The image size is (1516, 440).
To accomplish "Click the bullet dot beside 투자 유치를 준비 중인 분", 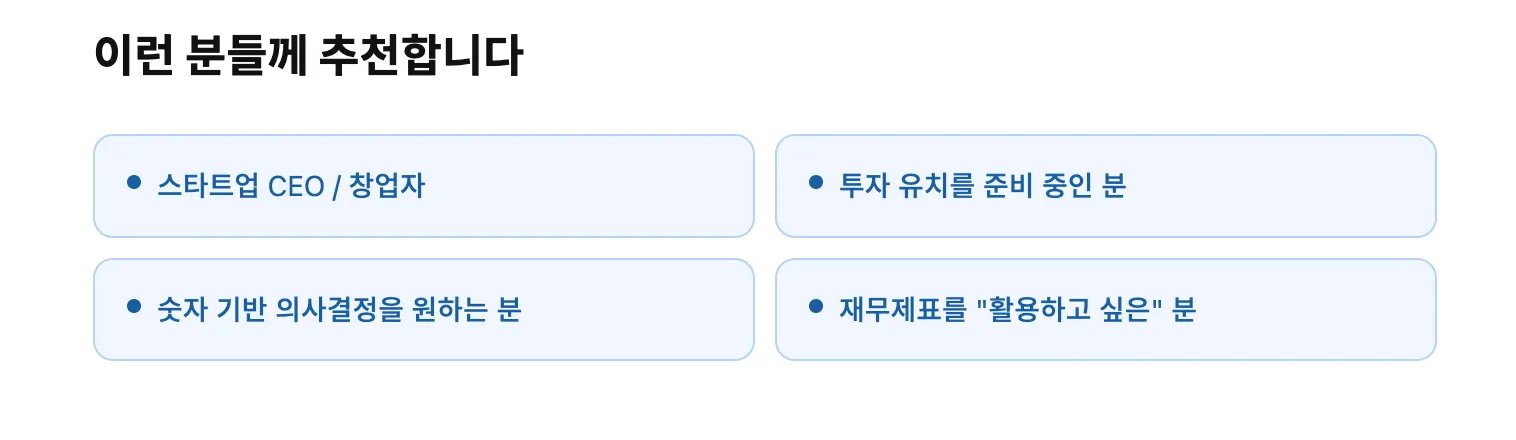I will pos(816,183).
